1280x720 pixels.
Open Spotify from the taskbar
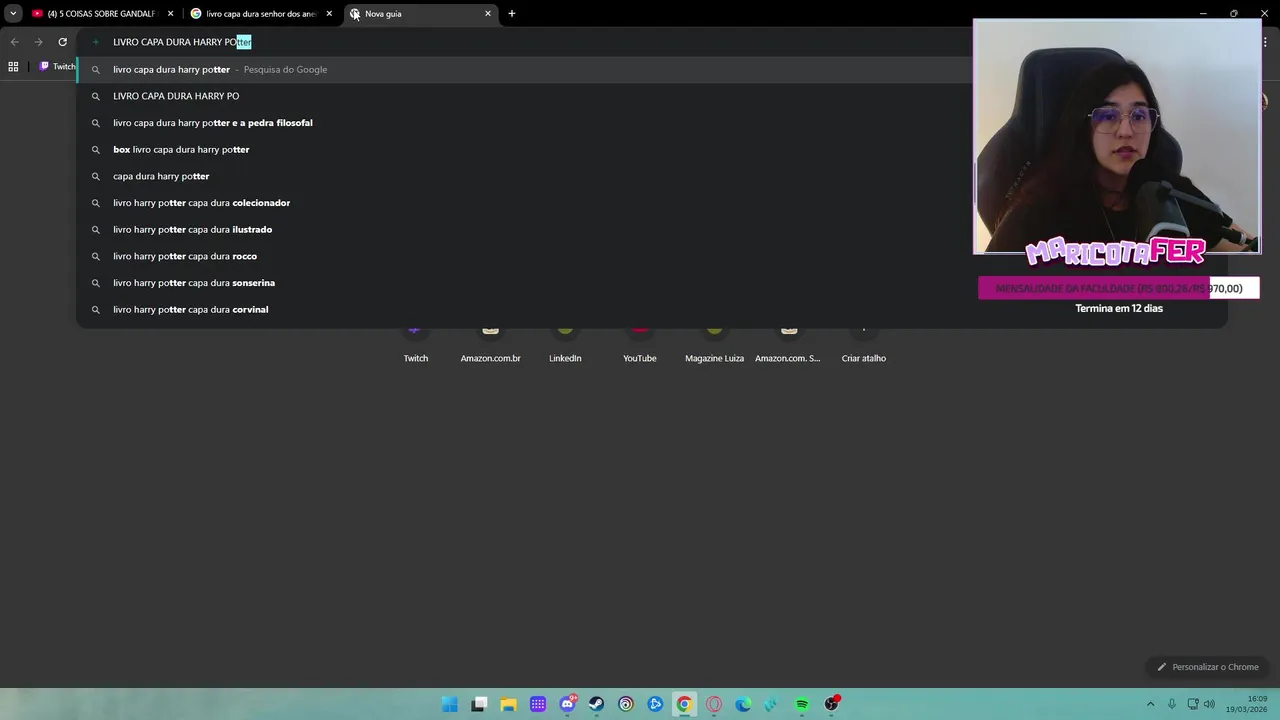(x=802, y=704)
